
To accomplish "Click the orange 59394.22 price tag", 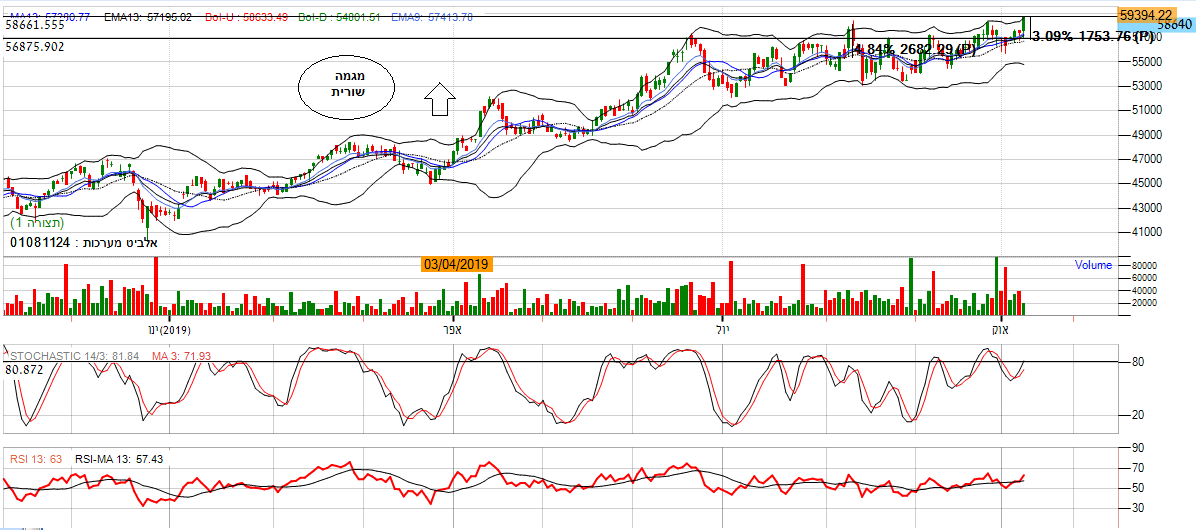I will 1146,15.
